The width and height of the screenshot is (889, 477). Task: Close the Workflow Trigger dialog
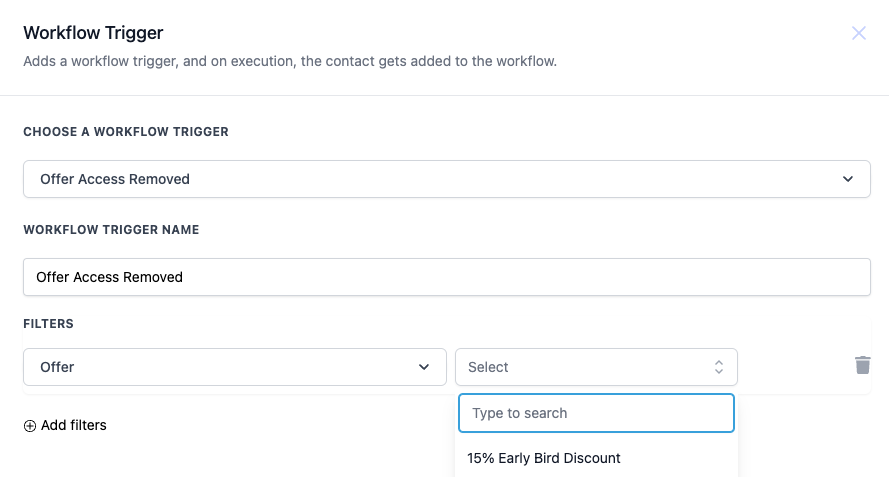point(858,33)
